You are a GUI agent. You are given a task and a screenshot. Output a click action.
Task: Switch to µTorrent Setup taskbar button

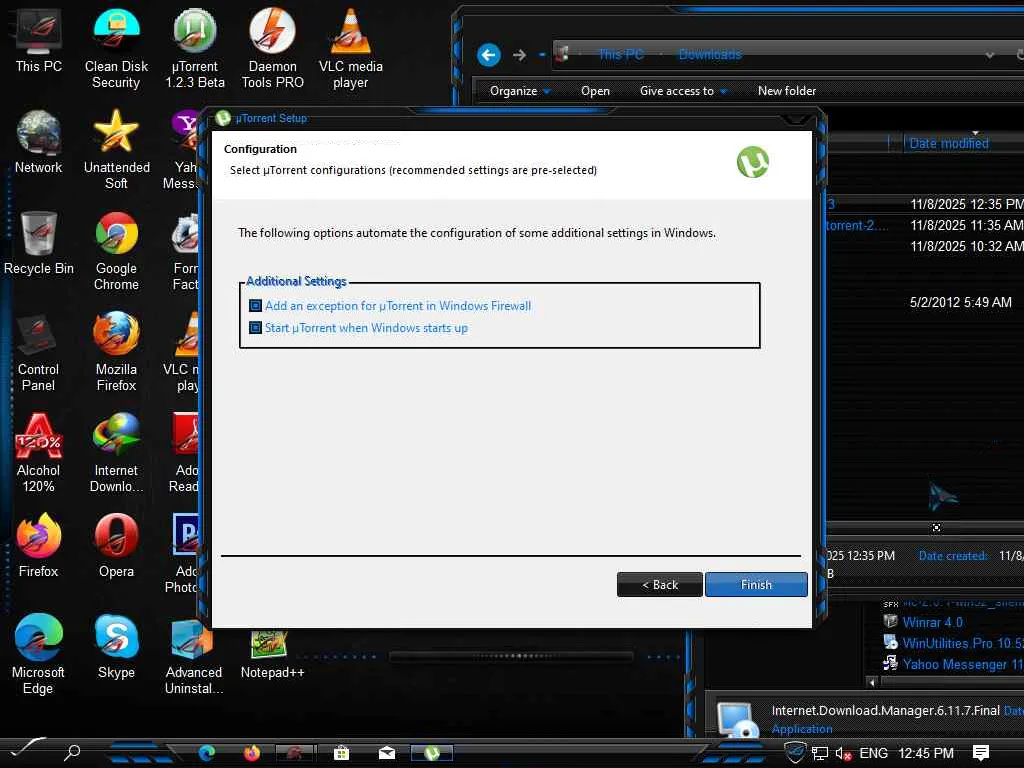tap(431, 753)
